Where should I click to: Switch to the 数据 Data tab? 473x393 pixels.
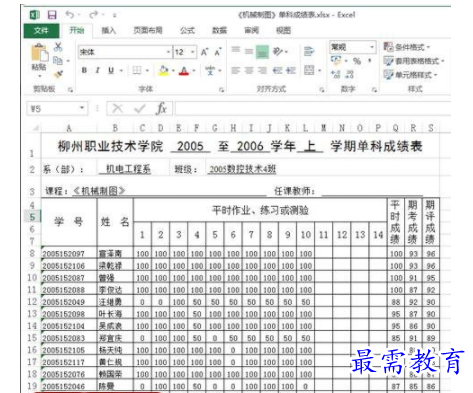click(220, 30)
